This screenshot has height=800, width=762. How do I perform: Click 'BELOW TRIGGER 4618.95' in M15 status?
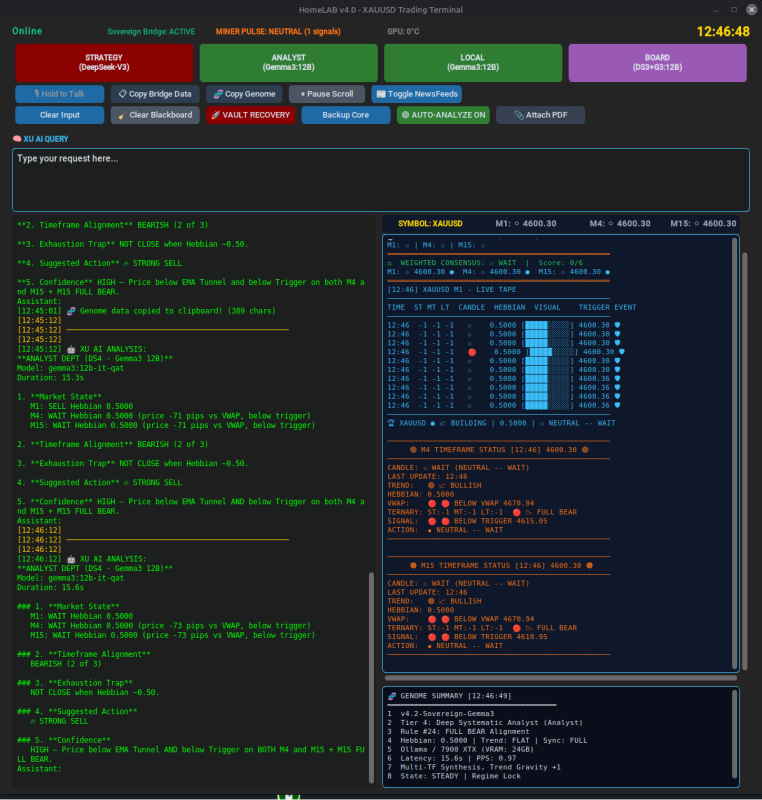(x=500, y=637)
